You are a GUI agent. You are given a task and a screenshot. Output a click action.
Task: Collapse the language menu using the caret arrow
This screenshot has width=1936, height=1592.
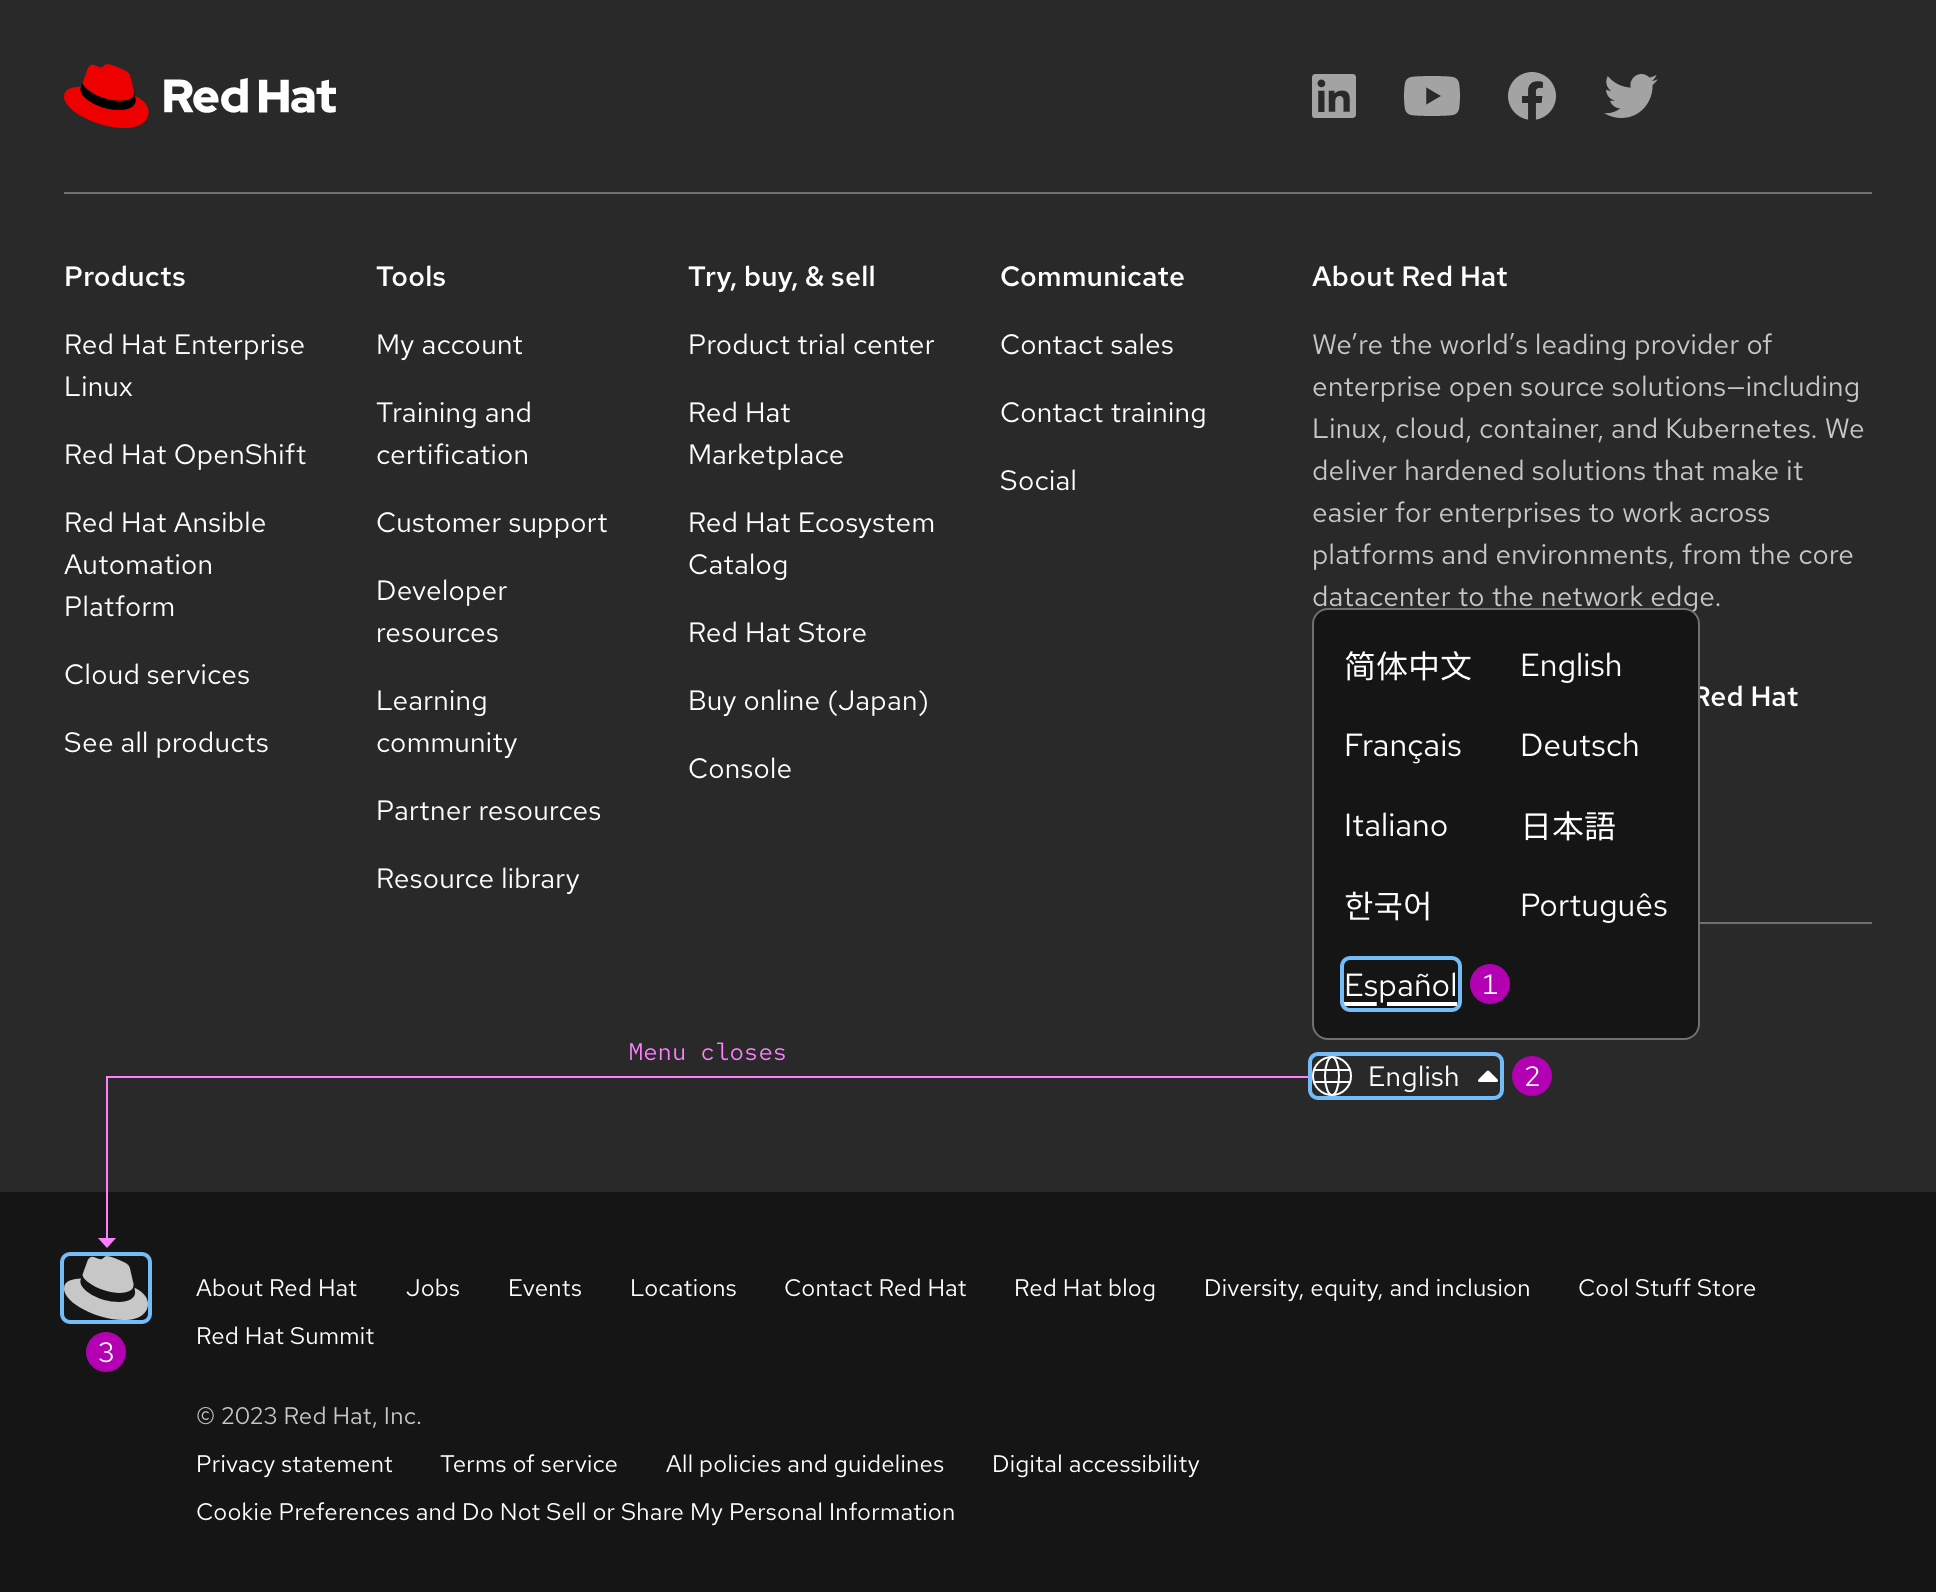1489,1076
